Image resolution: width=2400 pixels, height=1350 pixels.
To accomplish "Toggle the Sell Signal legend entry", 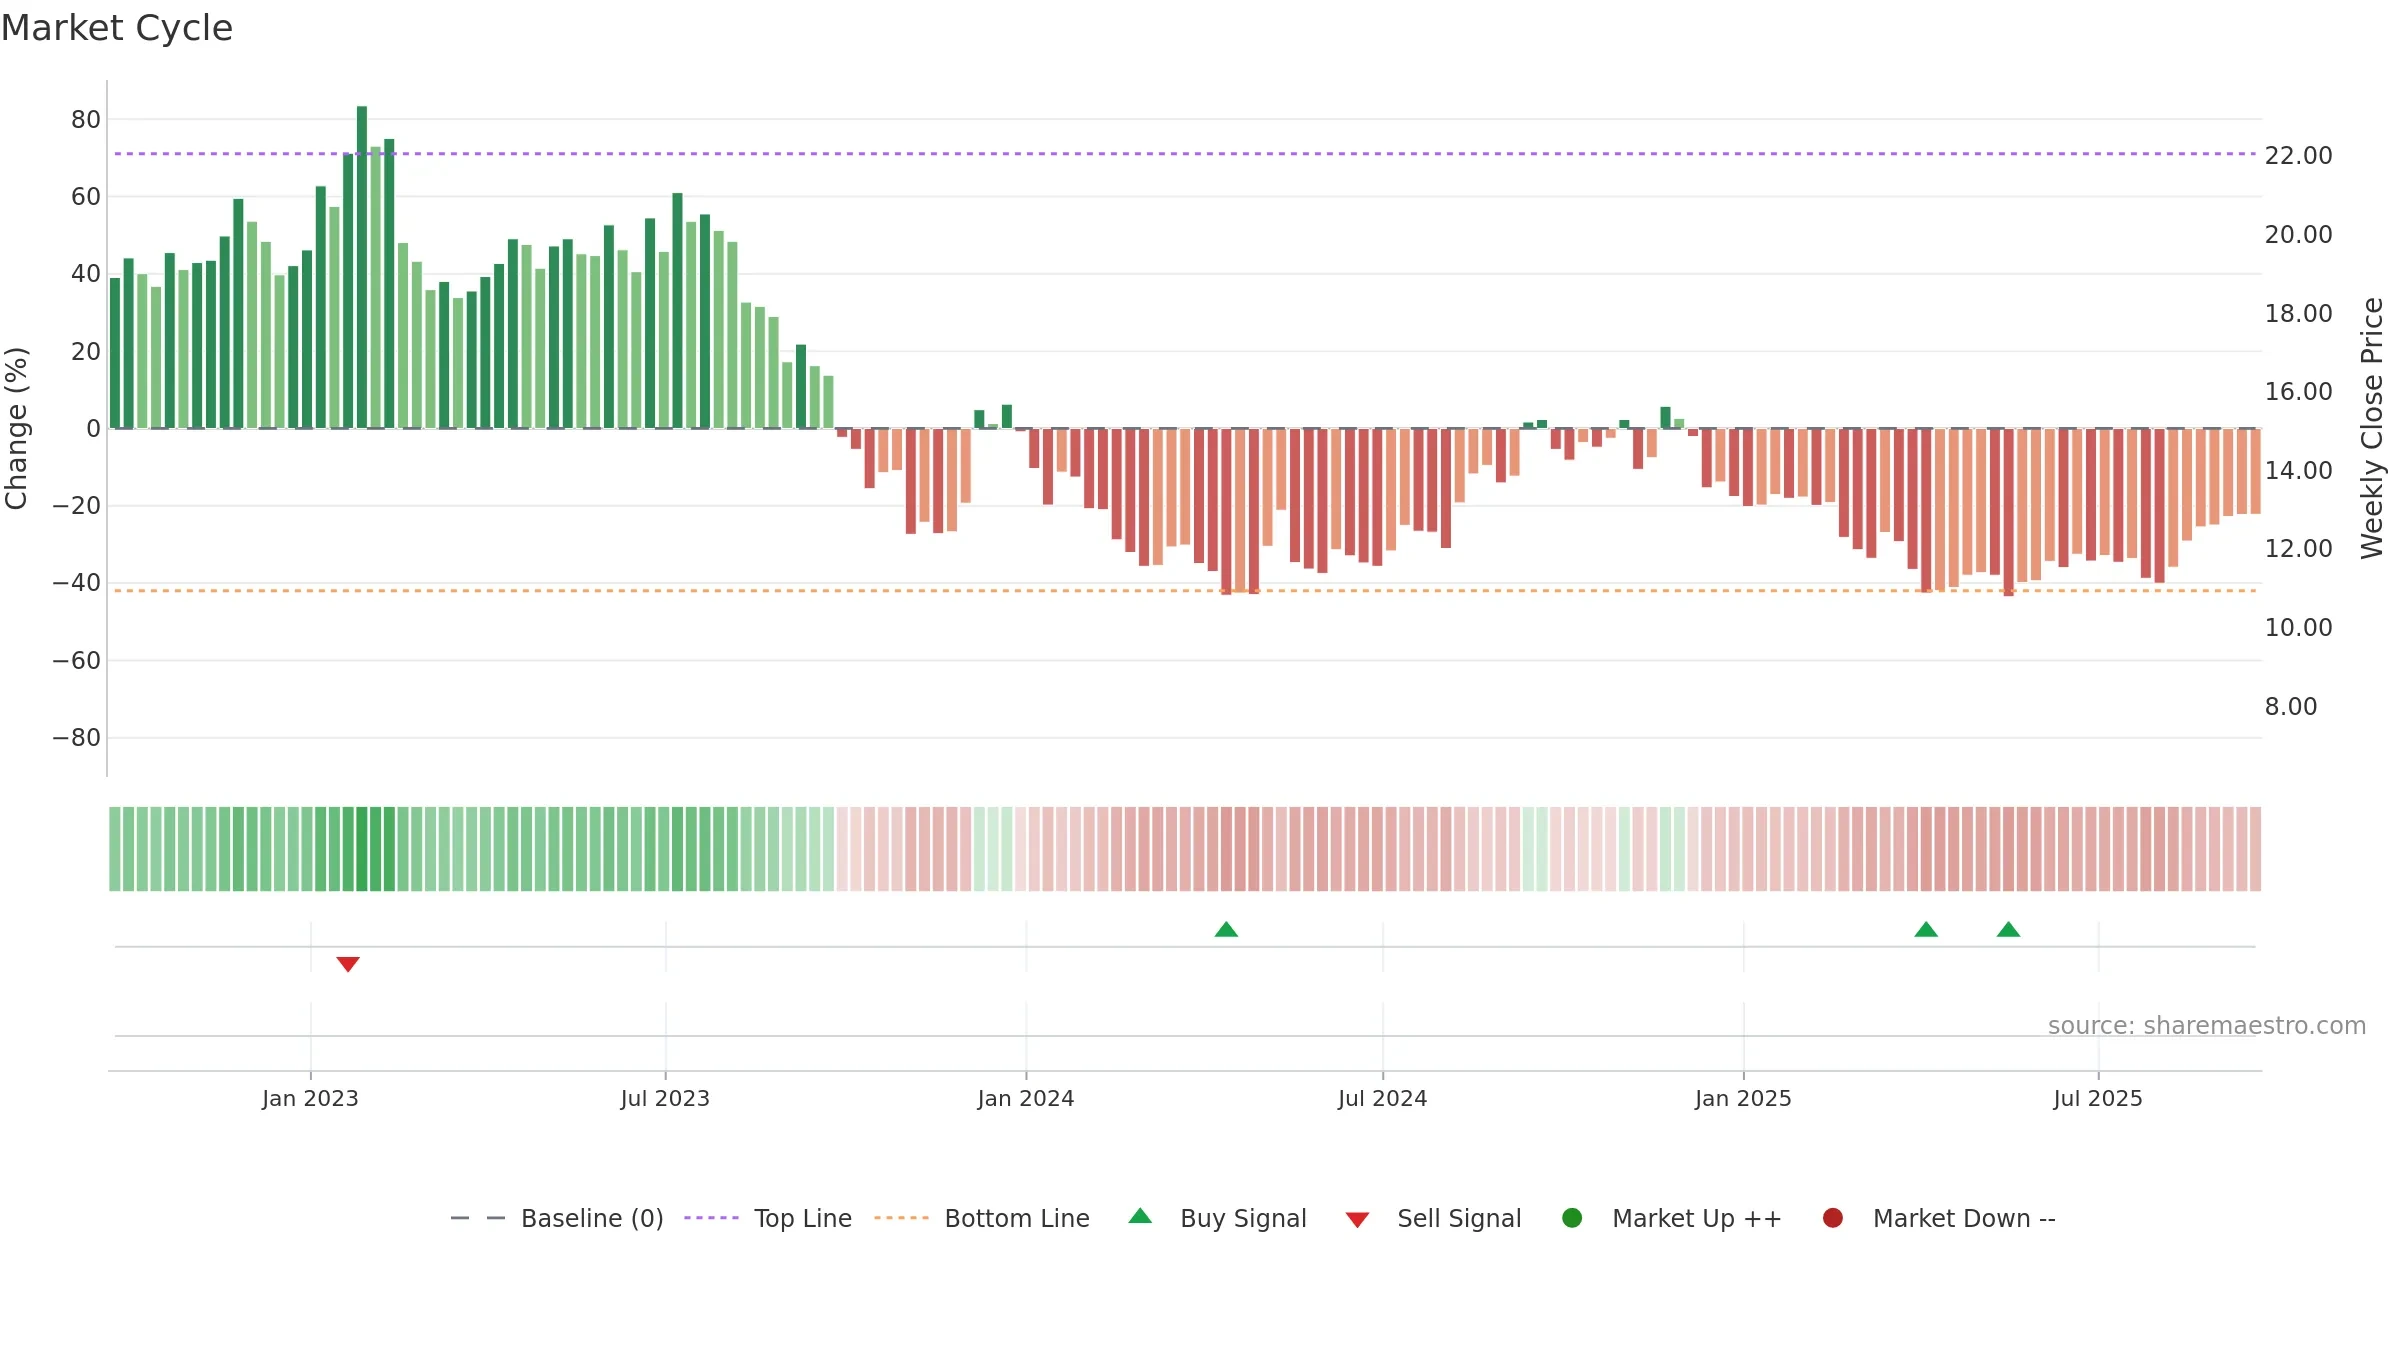I will click(1433, 1218).
